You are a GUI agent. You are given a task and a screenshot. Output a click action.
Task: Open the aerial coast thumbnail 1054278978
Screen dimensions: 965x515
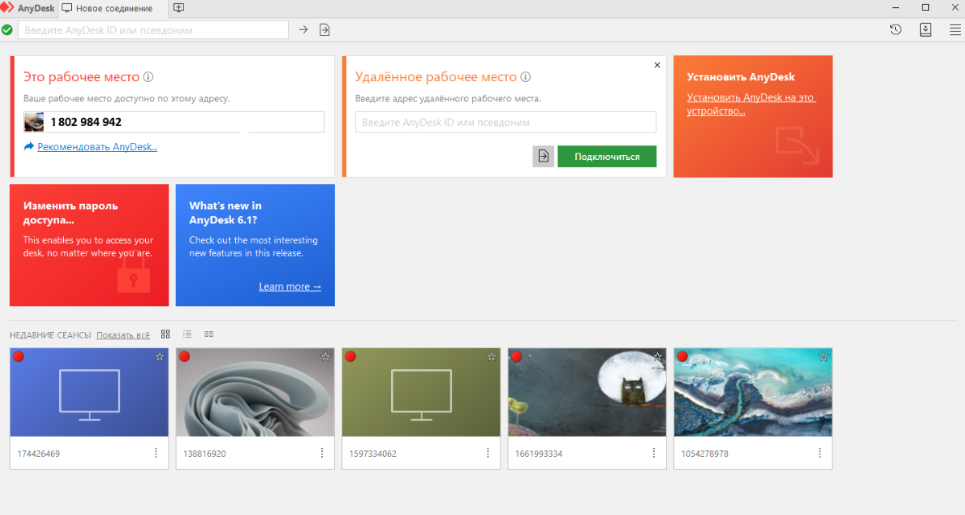753,393
